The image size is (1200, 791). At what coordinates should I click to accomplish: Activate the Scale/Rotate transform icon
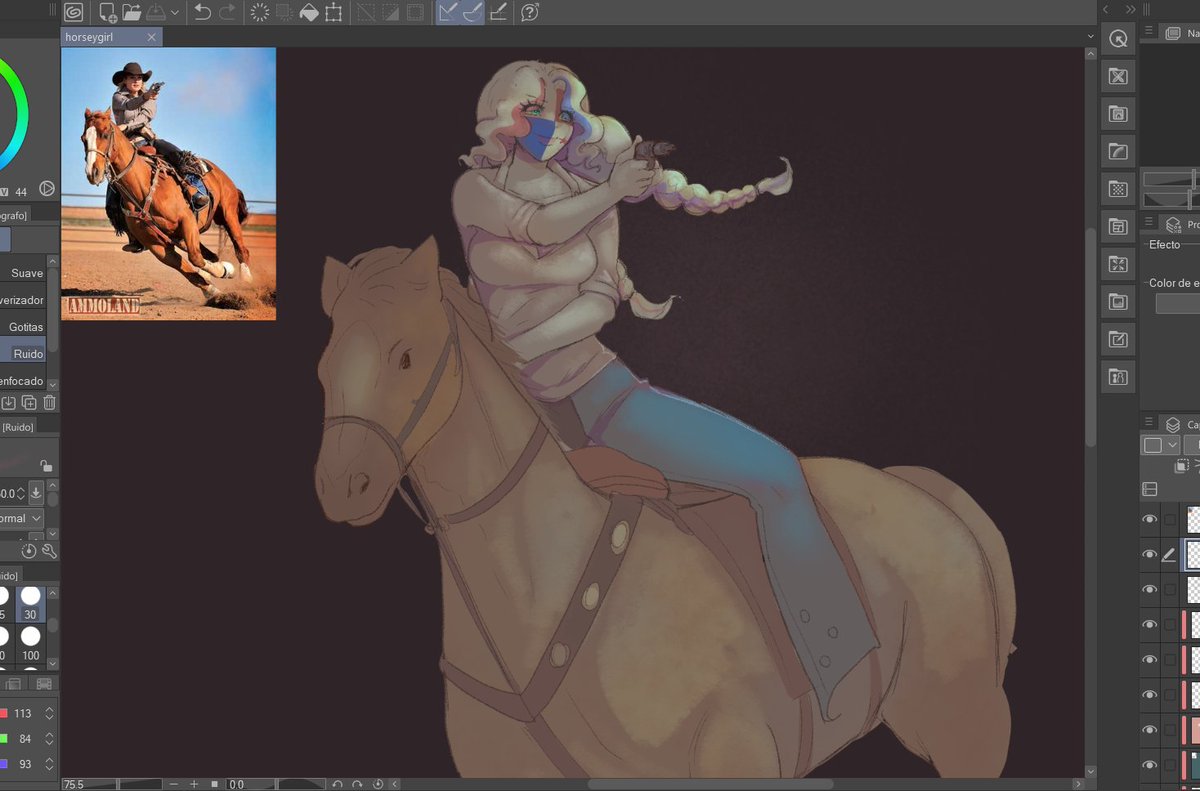click(x=333, y=12)
